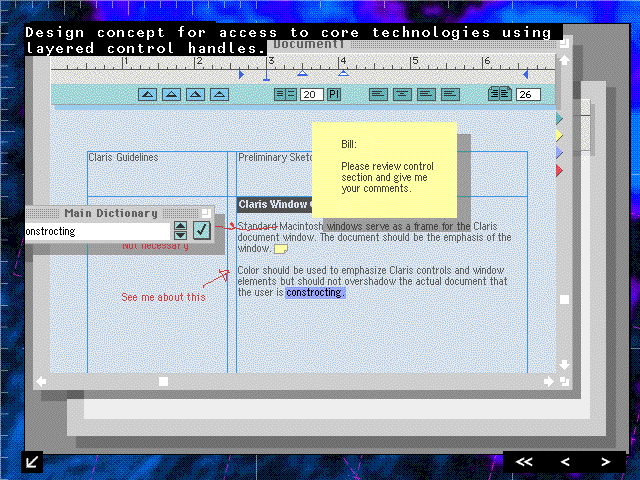Accept spelling with the checkmark button
This screenshot has width=640, height=480.
tap(202, 230)
